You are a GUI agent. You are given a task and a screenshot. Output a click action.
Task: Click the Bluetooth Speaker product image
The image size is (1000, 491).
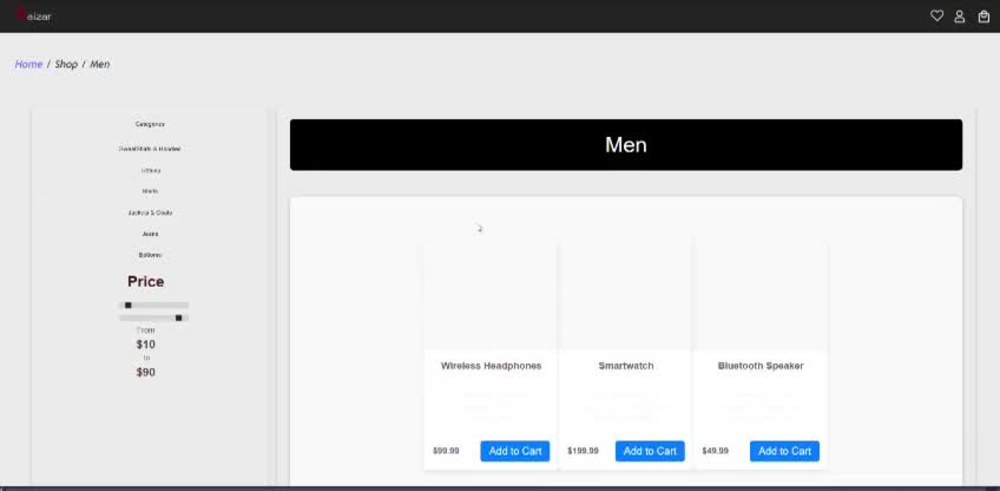point(760,295)
